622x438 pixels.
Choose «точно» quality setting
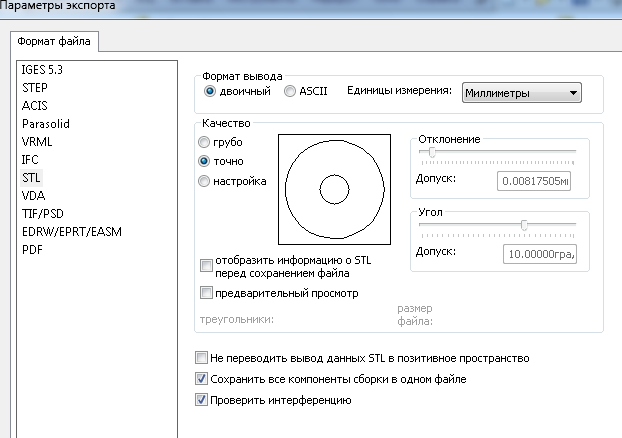pyautogui.click(x=205, y=161)
